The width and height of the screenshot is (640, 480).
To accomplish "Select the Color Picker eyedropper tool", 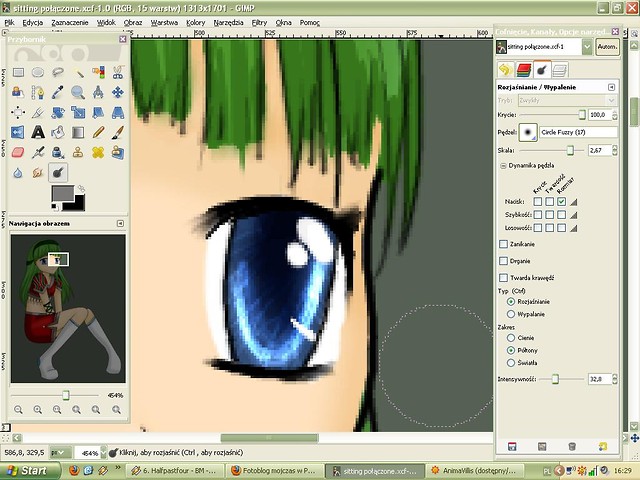I will point(58,93).
